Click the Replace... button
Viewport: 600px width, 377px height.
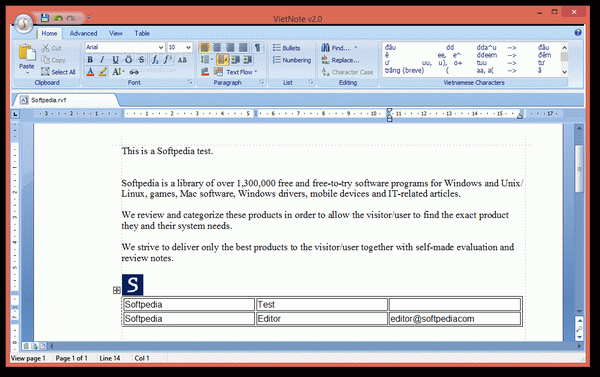(340, 60)
